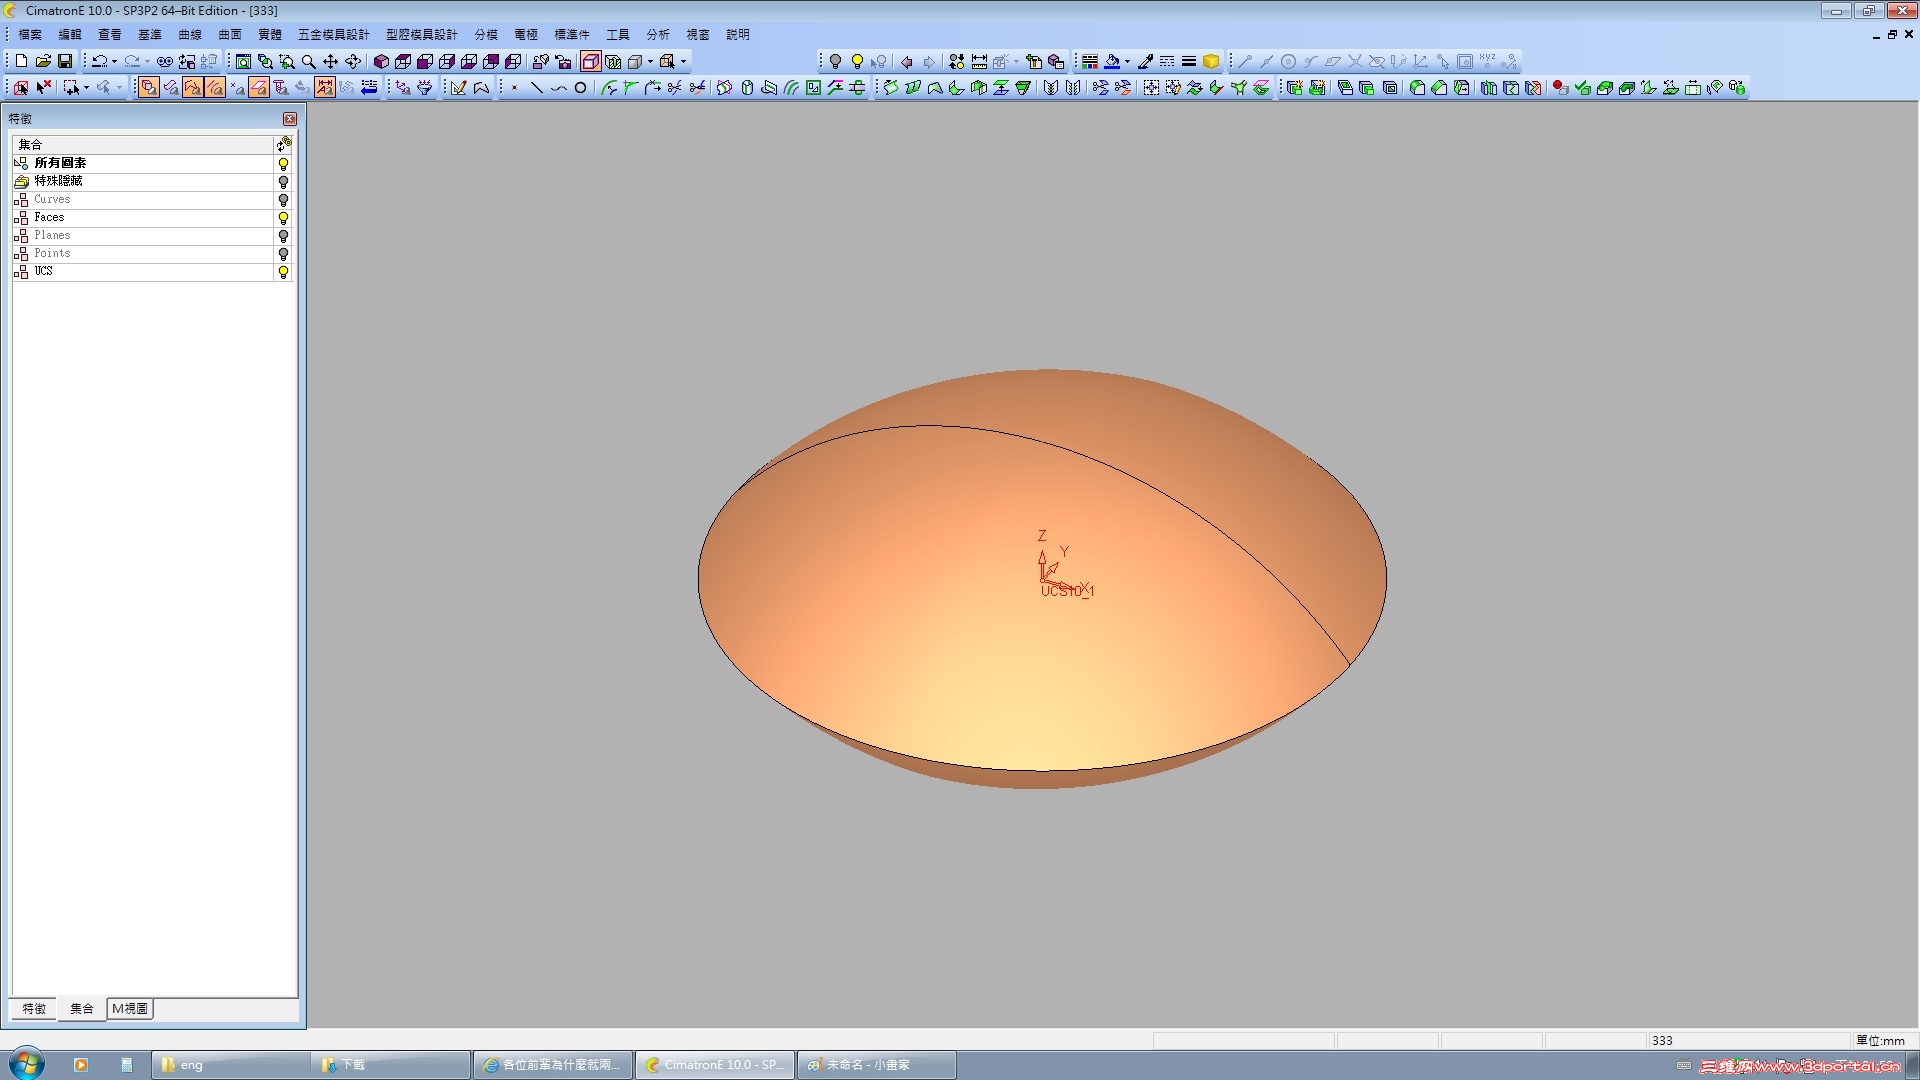This screenshot has height=1080, width=1920.
Task: Pick the magnifying glass Zoom tool
Action: [309, 61]
